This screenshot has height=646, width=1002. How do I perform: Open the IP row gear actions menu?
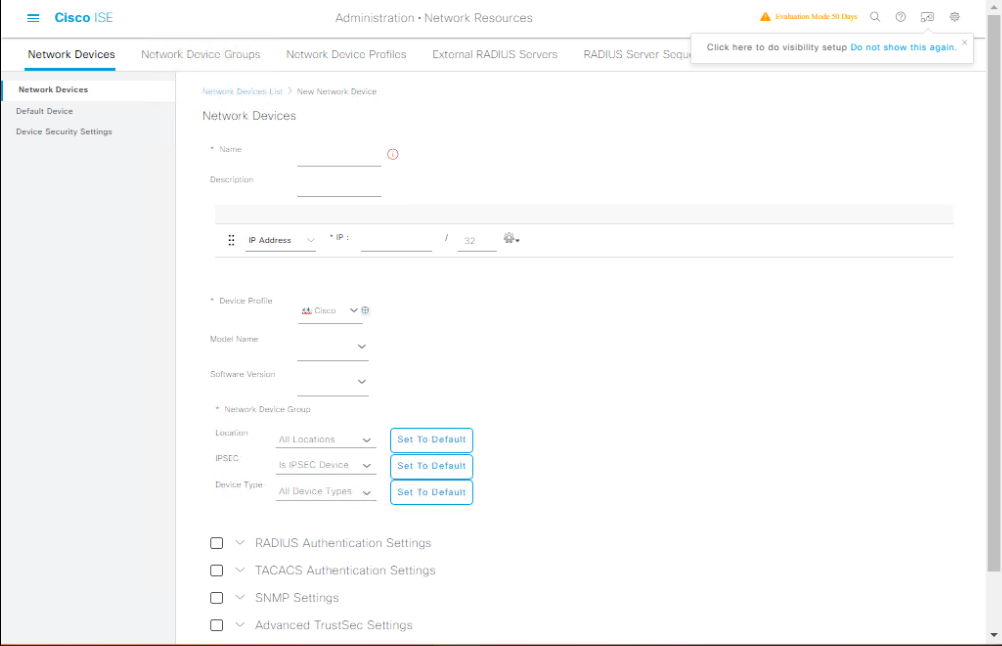[x=511, y=238]
